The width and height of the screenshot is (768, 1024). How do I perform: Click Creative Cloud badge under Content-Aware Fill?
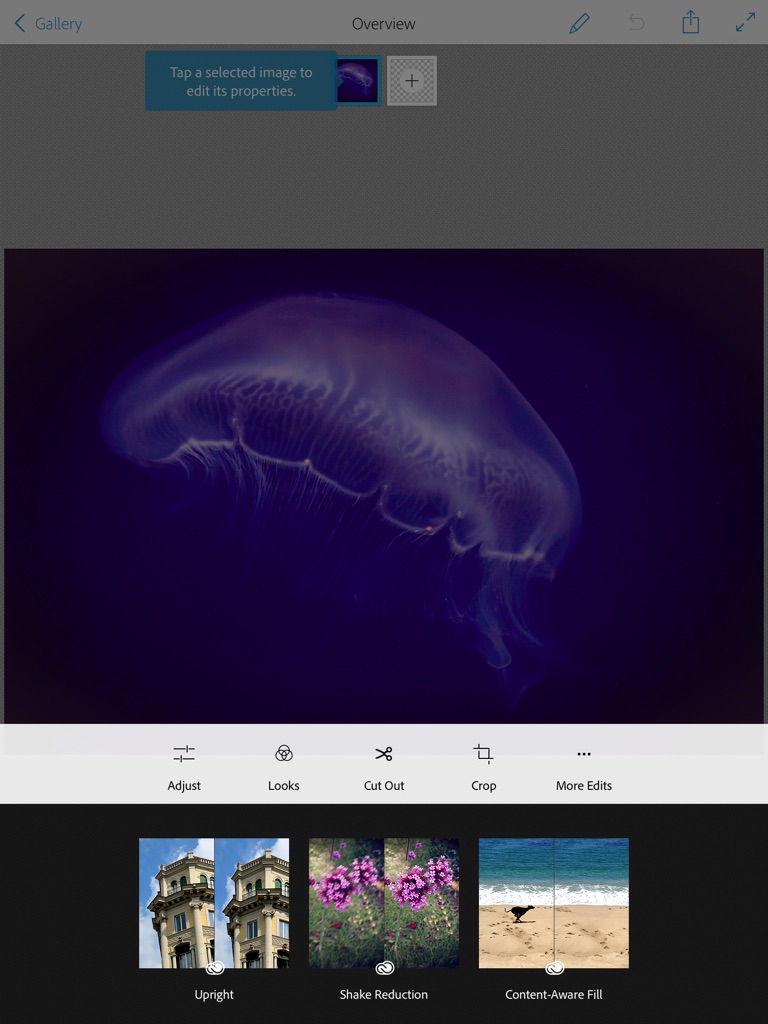point(554,968)
